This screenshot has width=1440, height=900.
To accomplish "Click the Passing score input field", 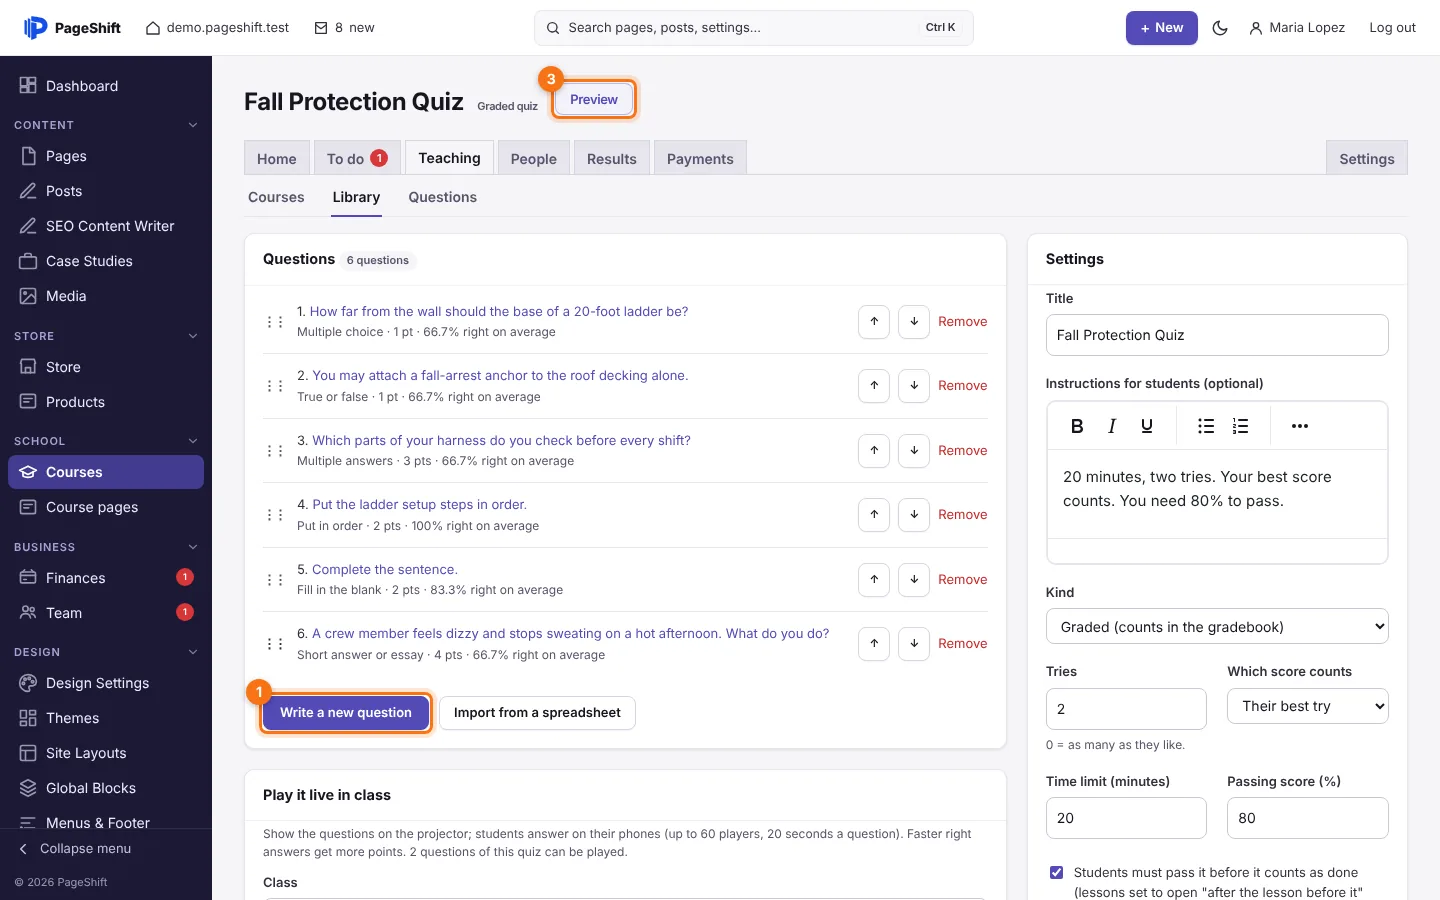I will 1308,818.
